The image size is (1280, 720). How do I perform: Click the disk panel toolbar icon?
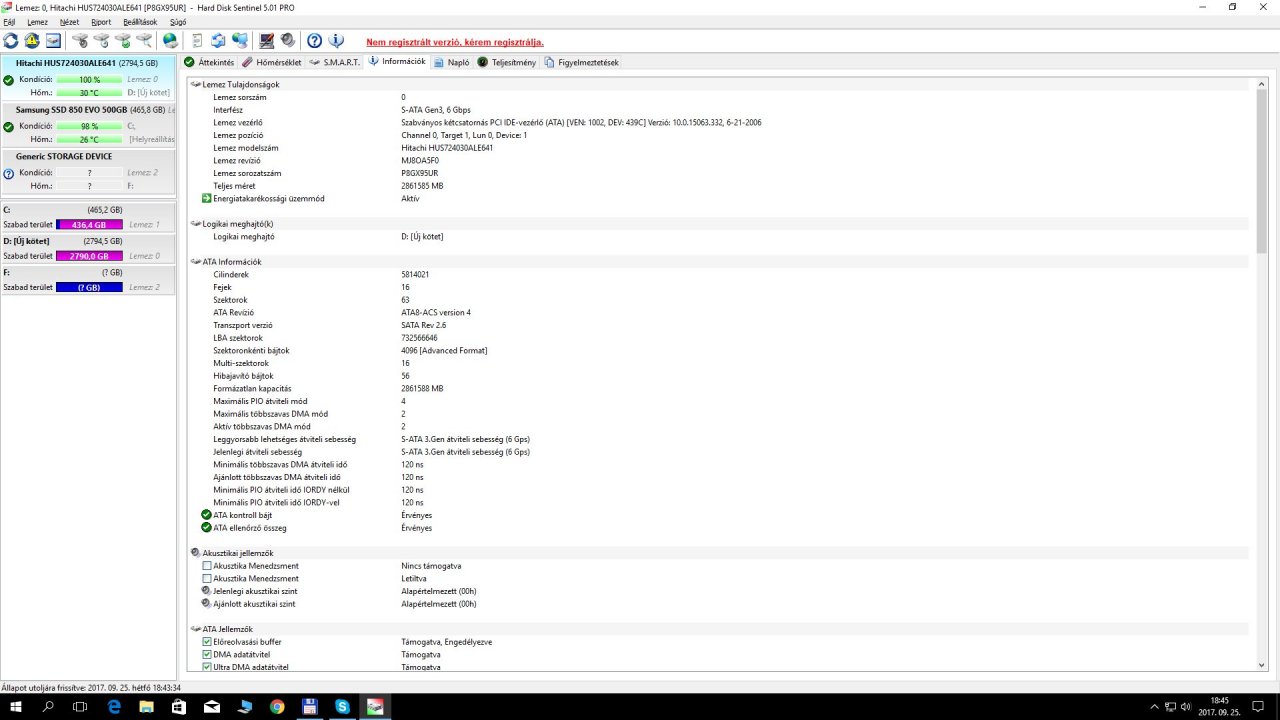[53, 41]
